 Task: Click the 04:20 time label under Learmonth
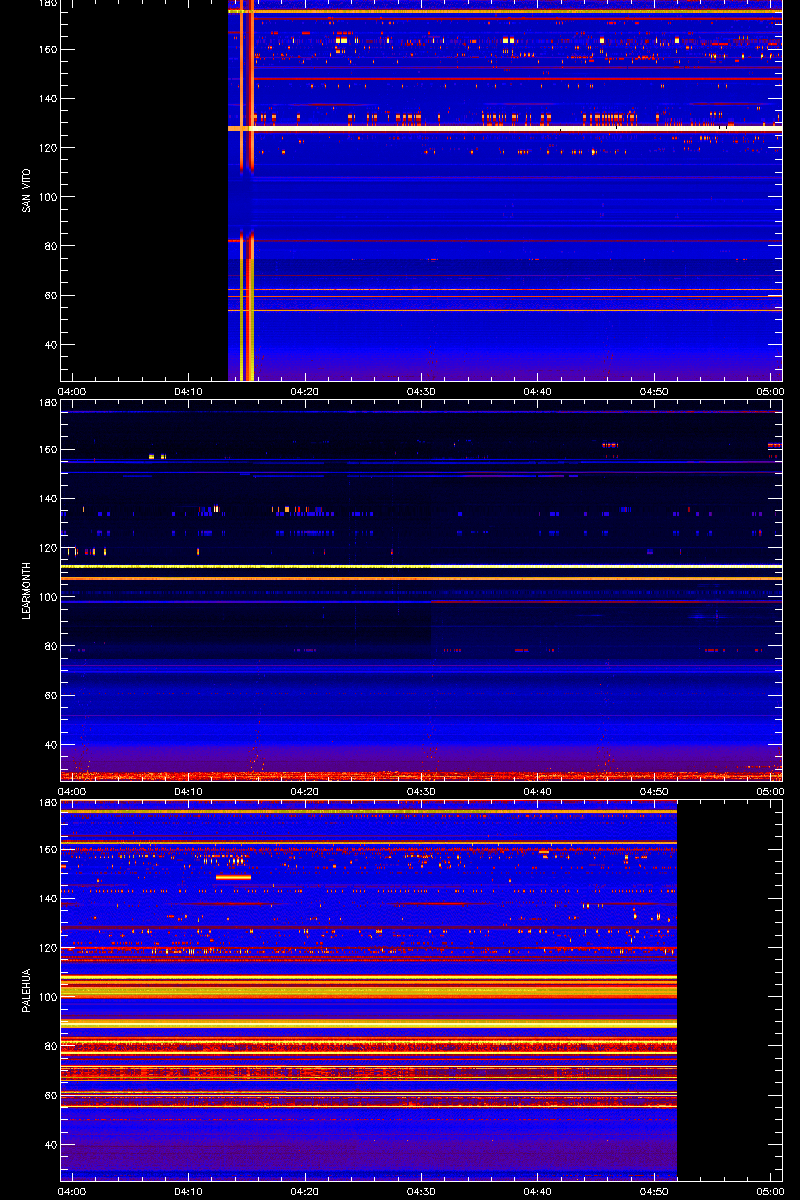[306, 792]
